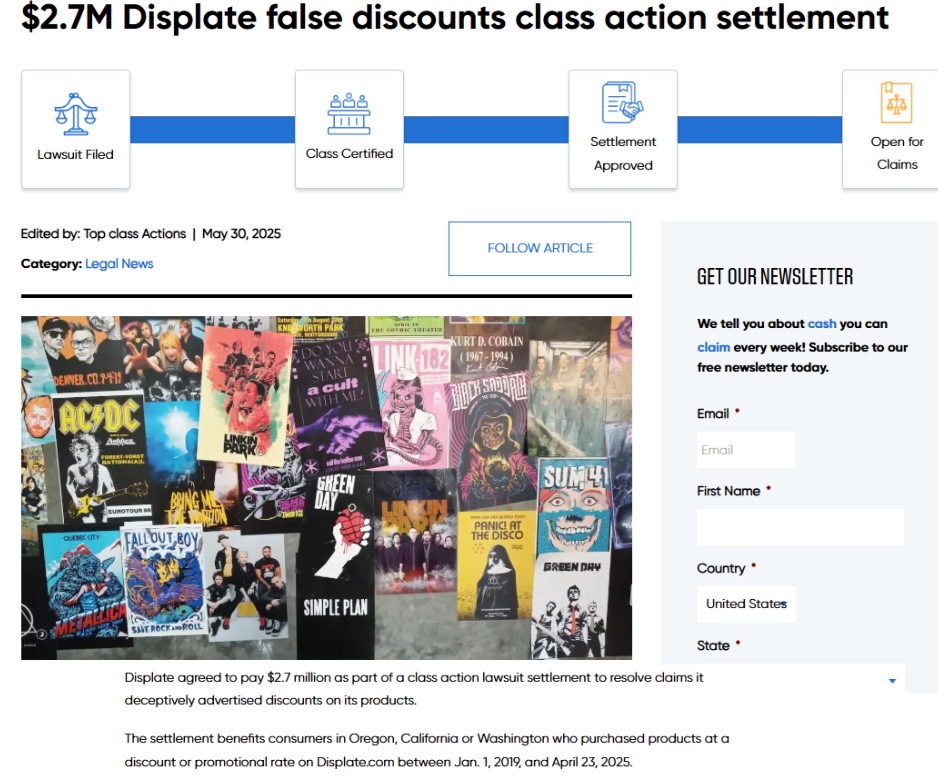938x777 pixels.
Task: Click the Open for Claims orange icon
Action: tap(896, 102)
